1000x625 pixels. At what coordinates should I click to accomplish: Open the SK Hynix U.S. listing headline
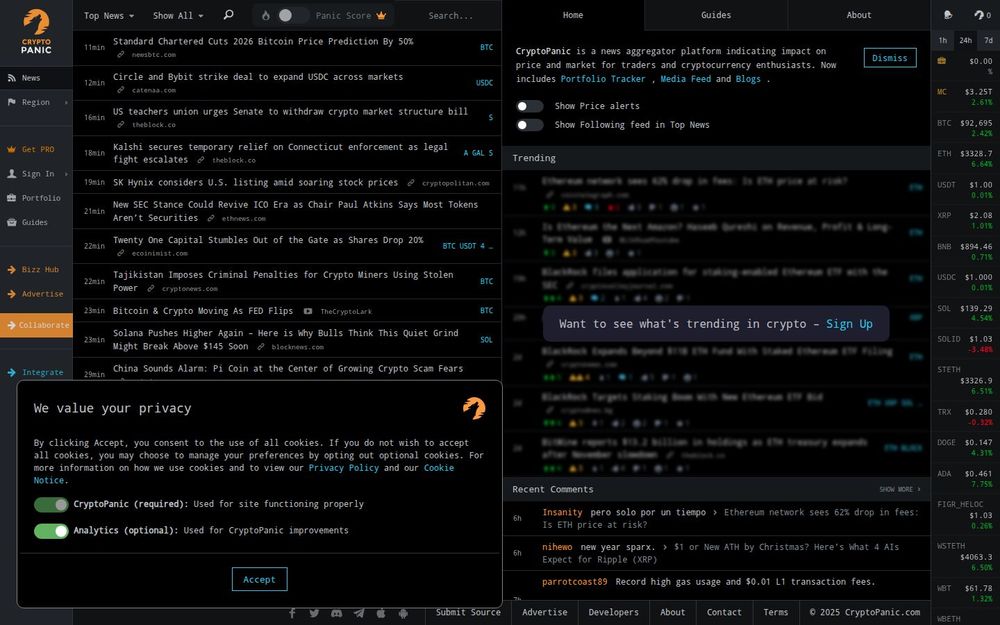pyautogui.click(x=256, y=182)
